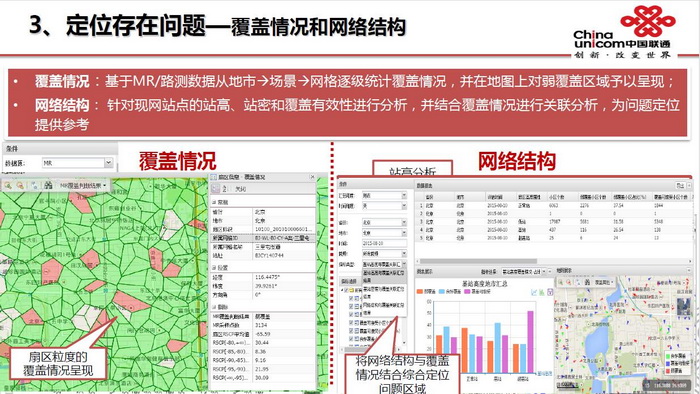Click the 站高分析 tab label

pos(412,171)
